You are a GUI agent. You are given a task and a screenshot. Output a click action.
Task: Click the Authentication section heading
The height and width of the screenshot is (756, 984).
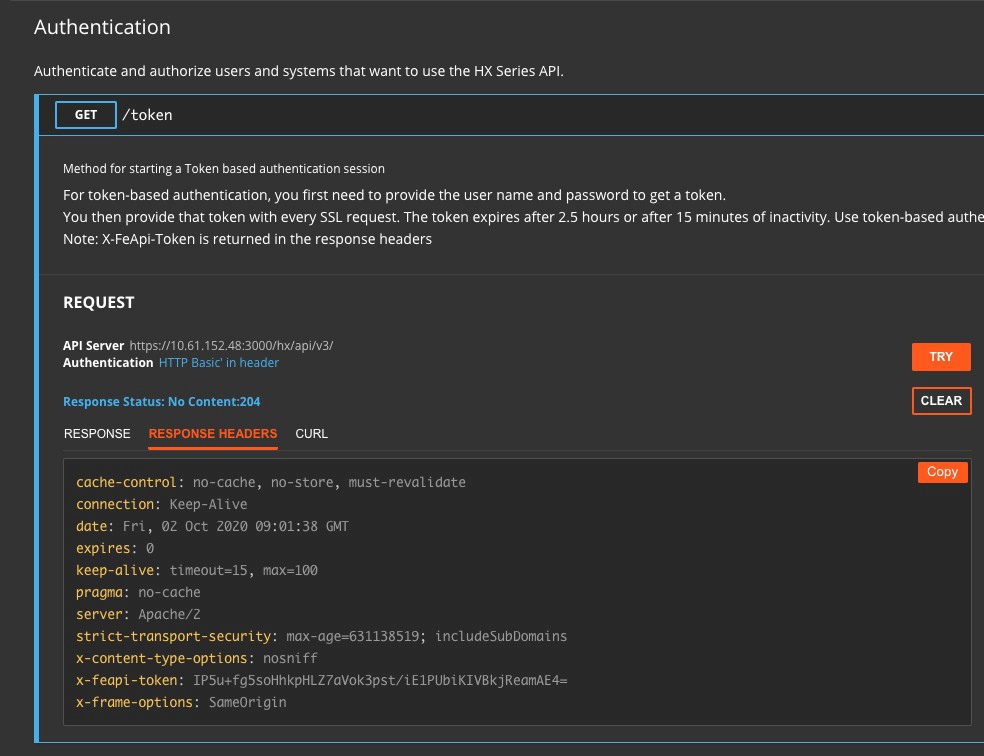coord(102,27)
